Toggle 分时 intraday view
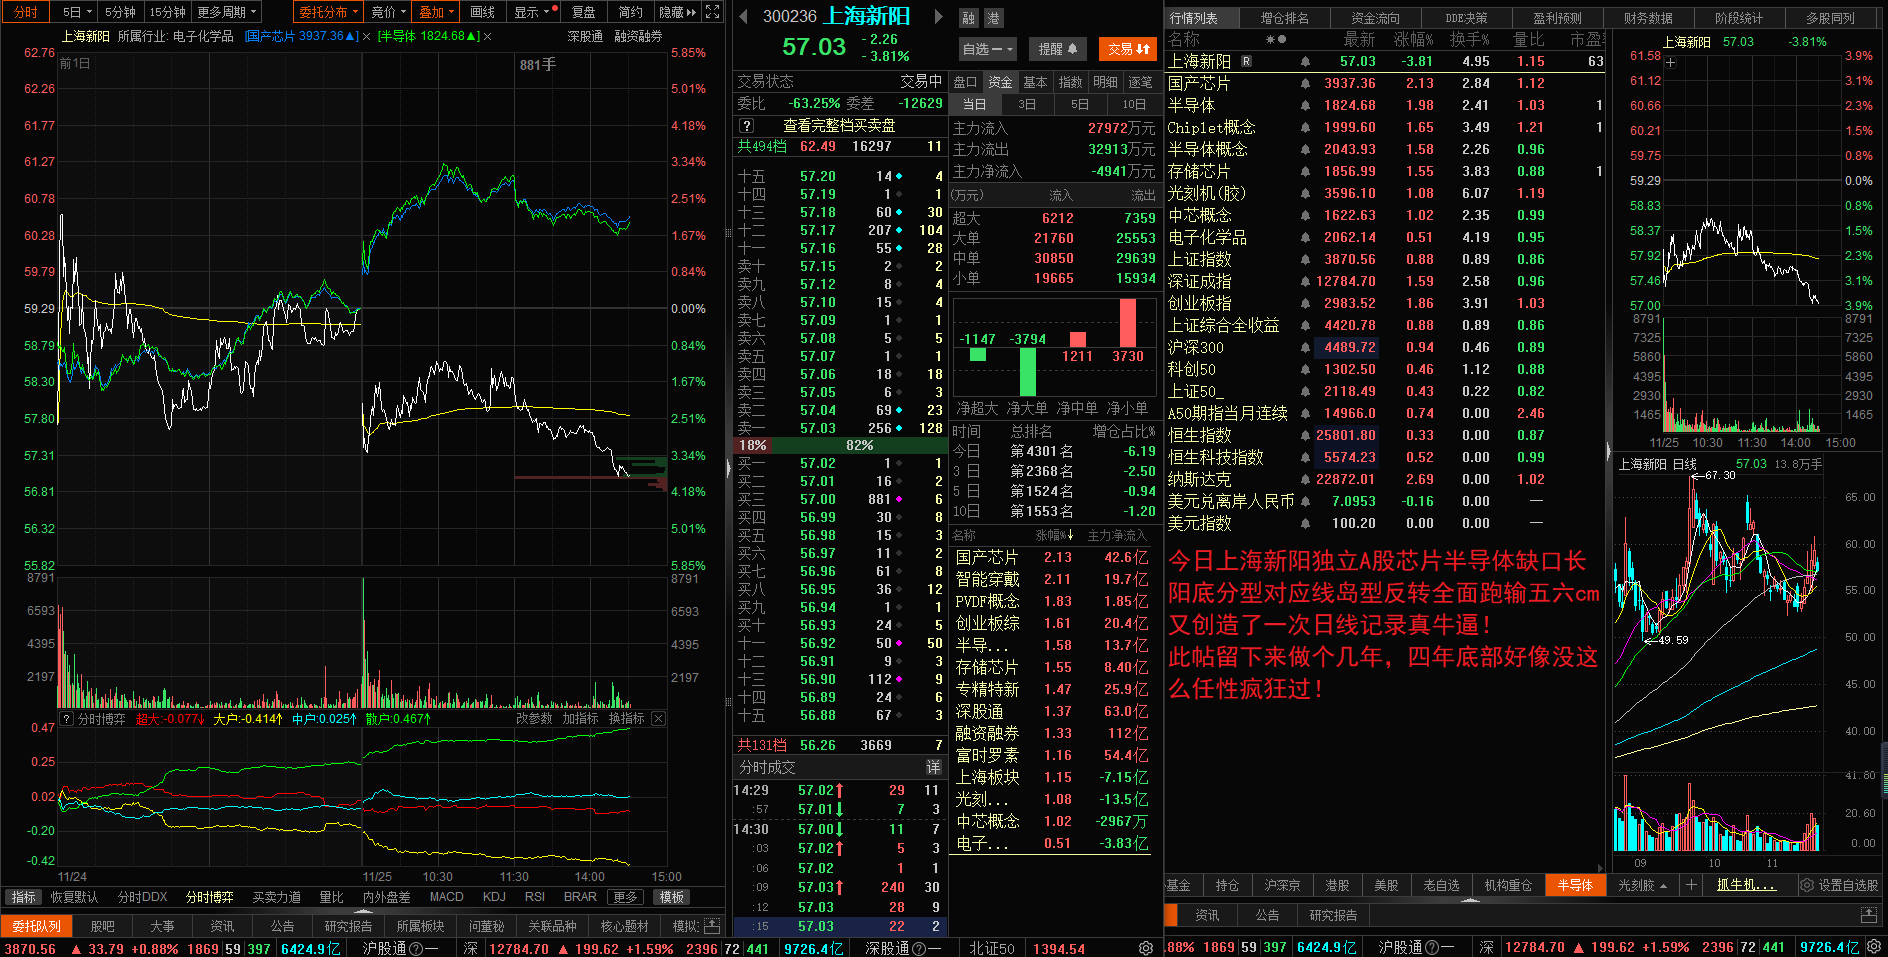Viewport: 1888px width, 957px height. [26, 12]
